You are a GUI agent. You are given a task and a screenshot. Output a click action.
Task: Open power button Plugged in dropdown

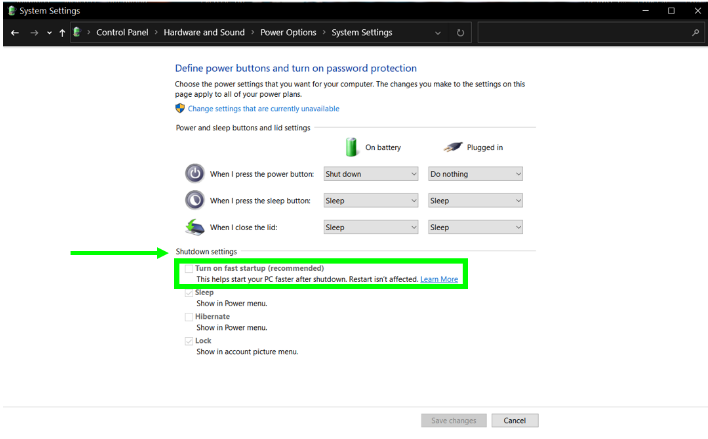pos(475,174)
